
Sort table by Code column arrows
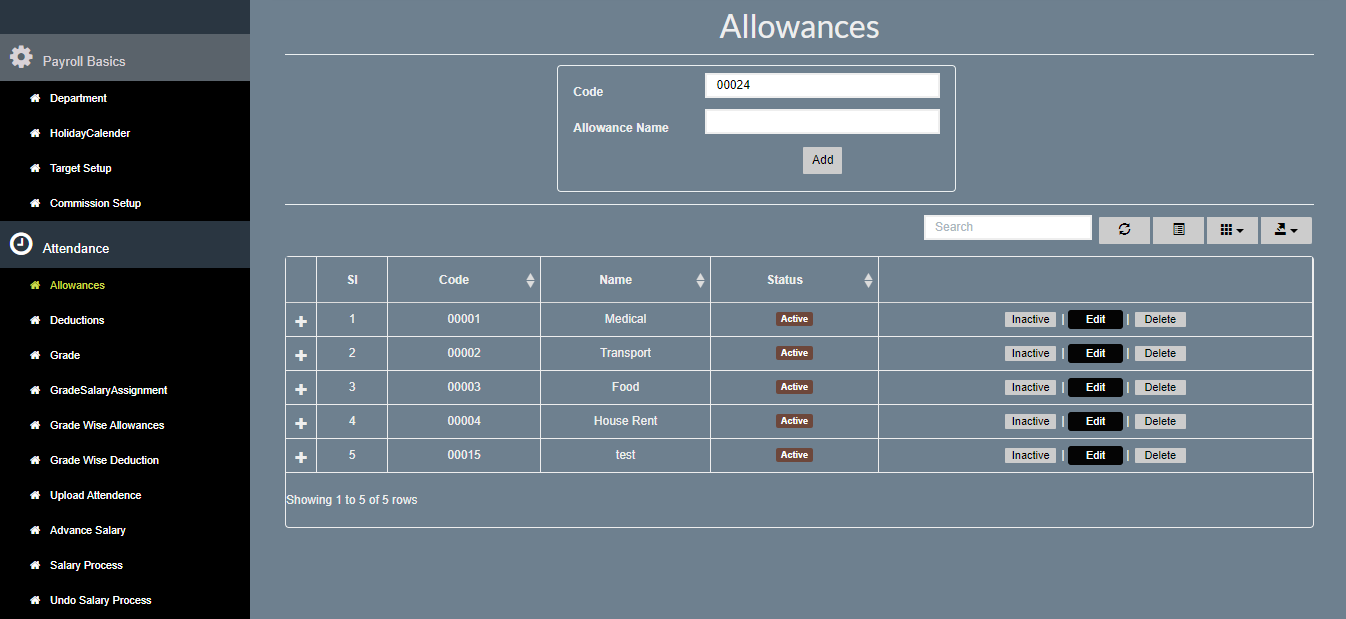pos(530,281)
